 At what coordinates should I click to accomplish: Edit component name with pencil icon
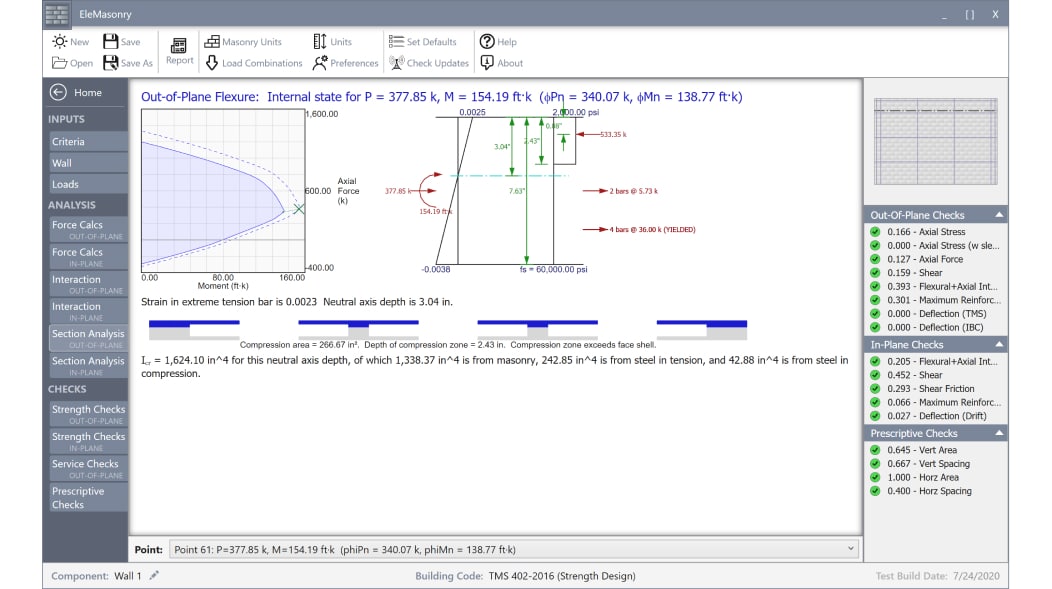pyautogui.click(x=154, y=576)
